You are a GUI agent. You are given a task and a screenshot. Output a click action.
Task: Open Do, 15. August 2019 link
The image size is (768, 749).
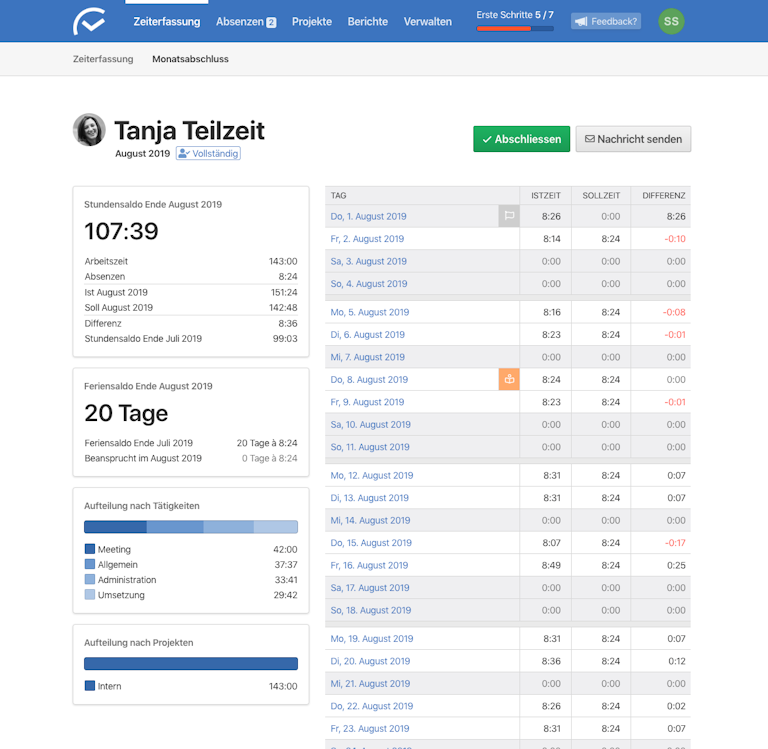pyautogui.click(x=371, y=543)
